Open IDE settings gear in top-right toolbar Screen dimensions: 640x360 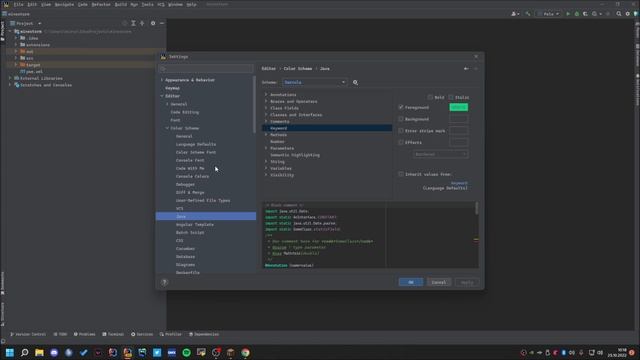628,14
